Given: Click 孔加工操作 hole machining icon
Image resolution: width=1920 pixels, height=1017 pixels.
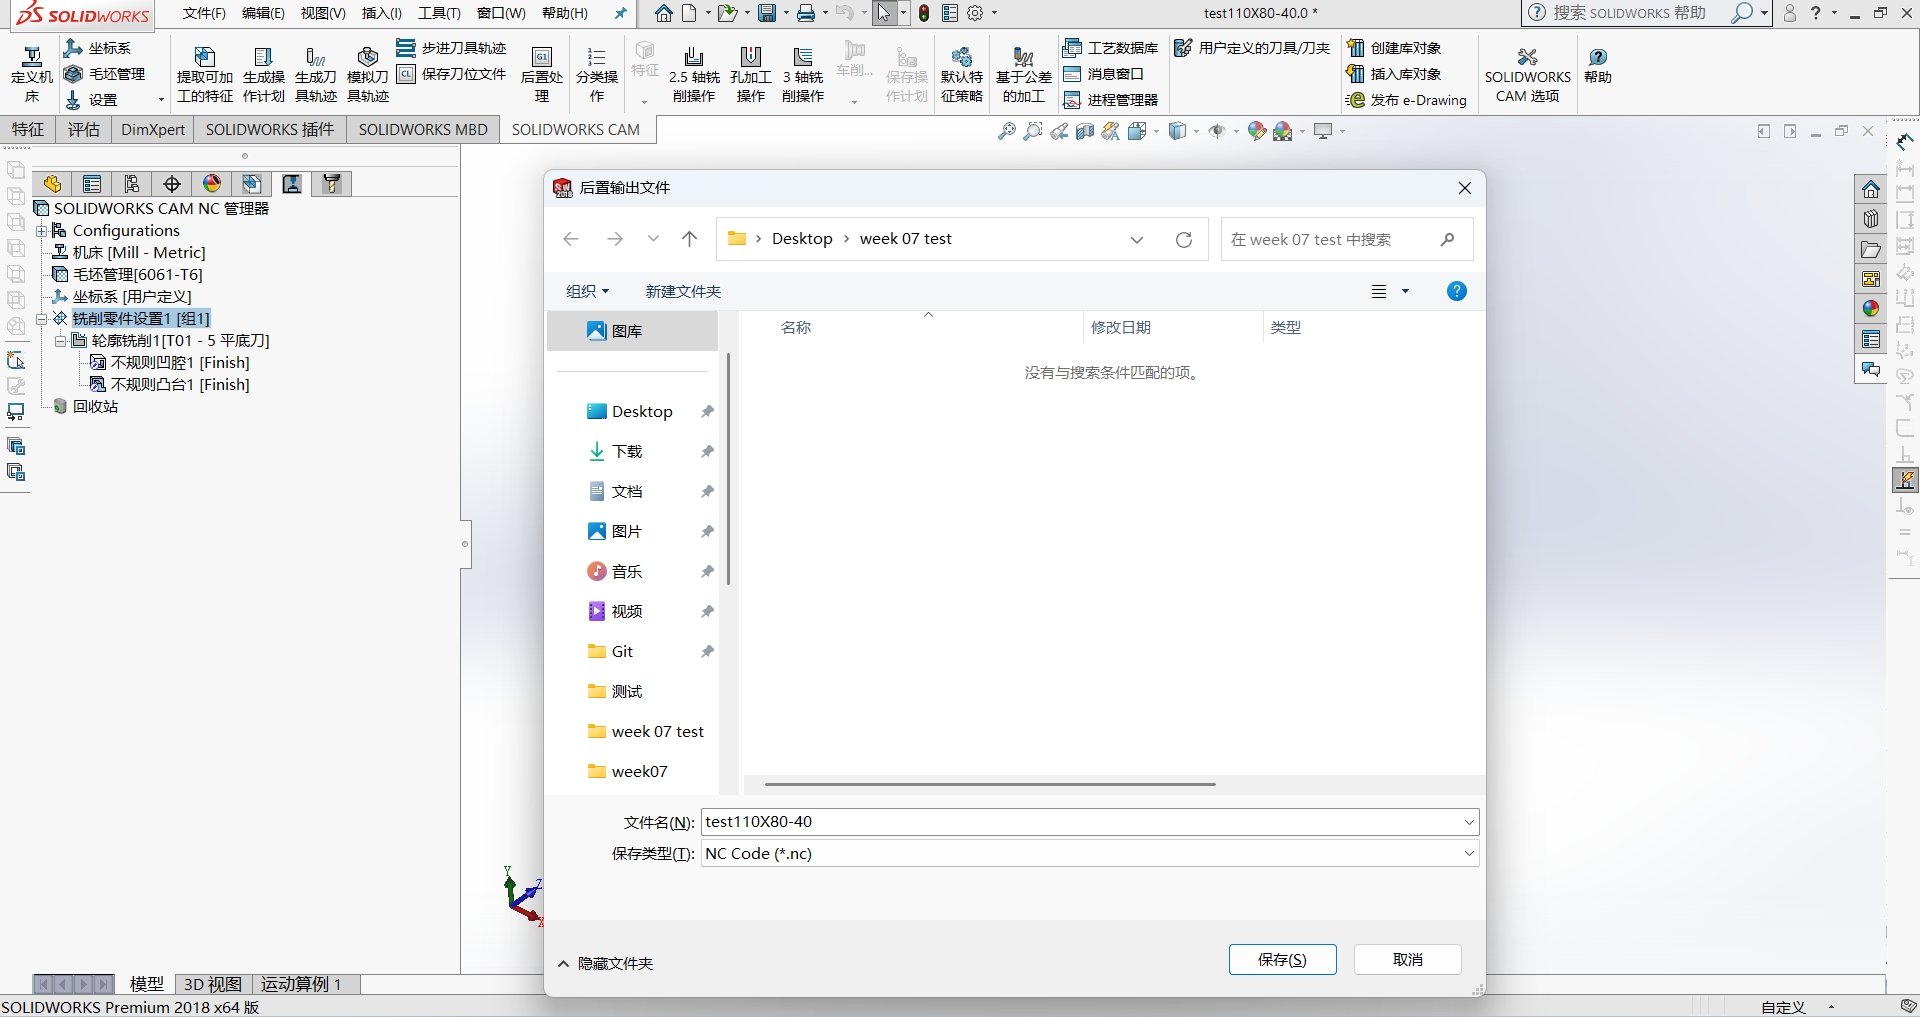Looking at the screenshot, I should (751, 74).
